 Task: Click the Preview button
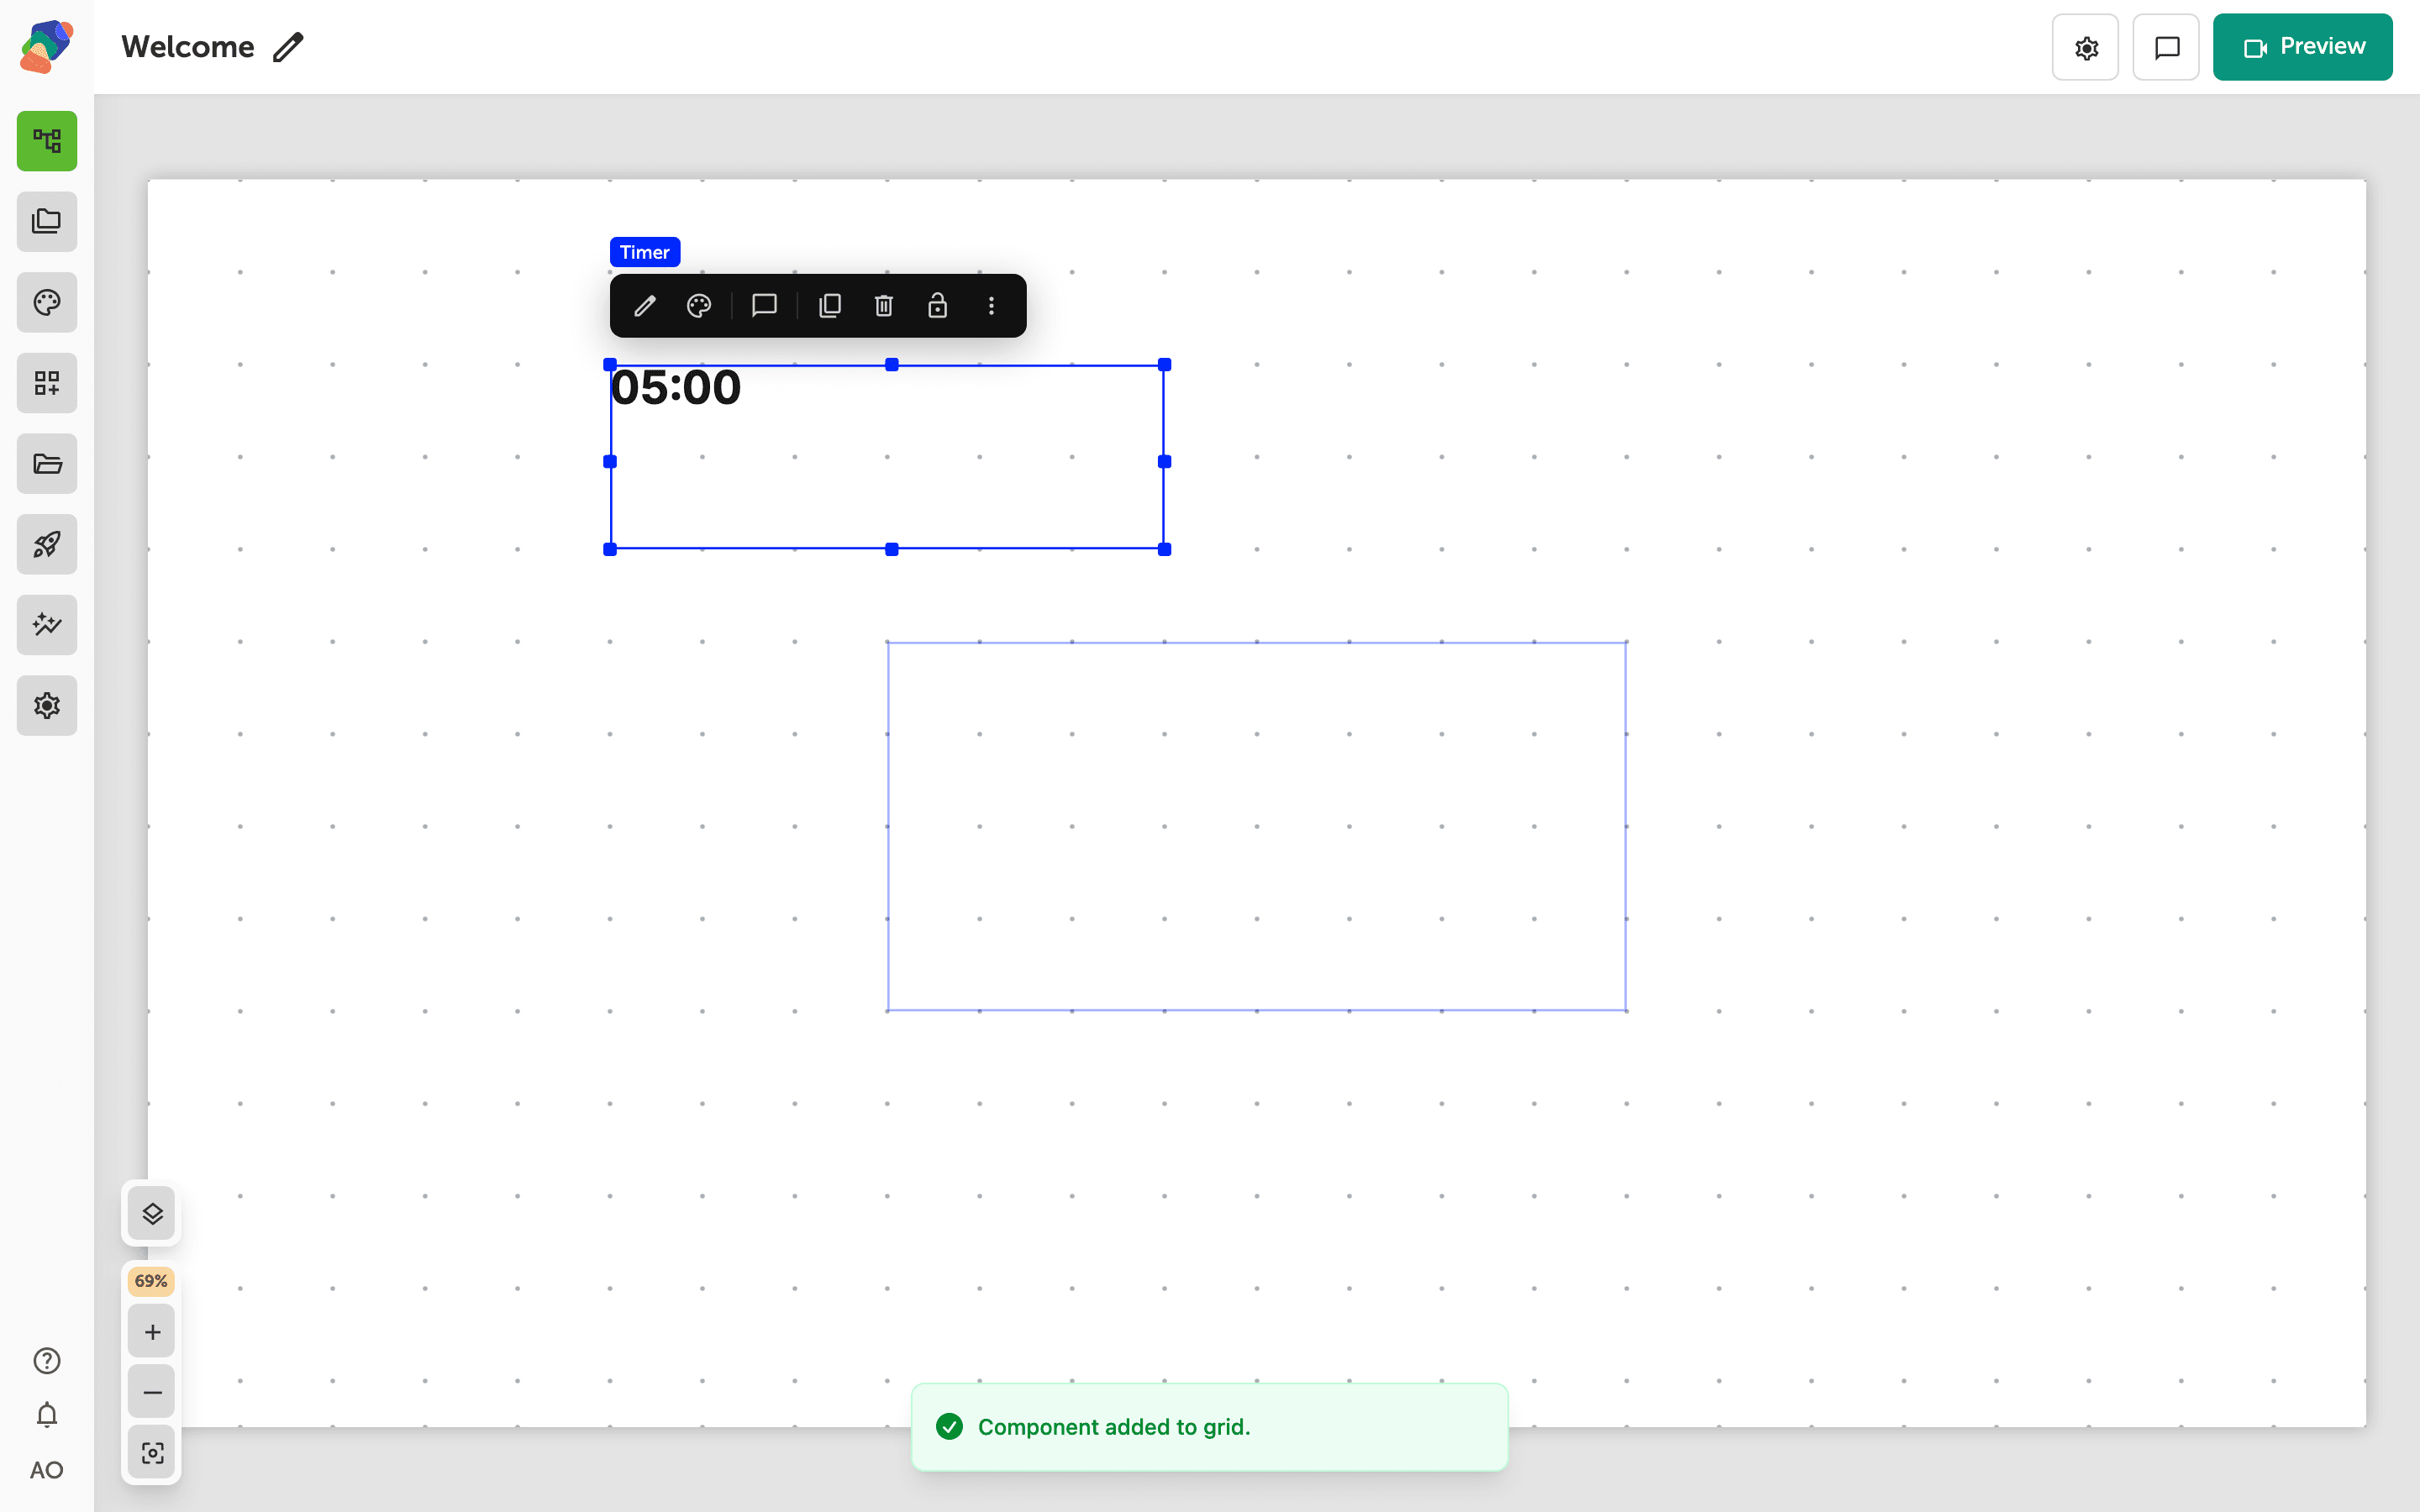pos(2303,47)
